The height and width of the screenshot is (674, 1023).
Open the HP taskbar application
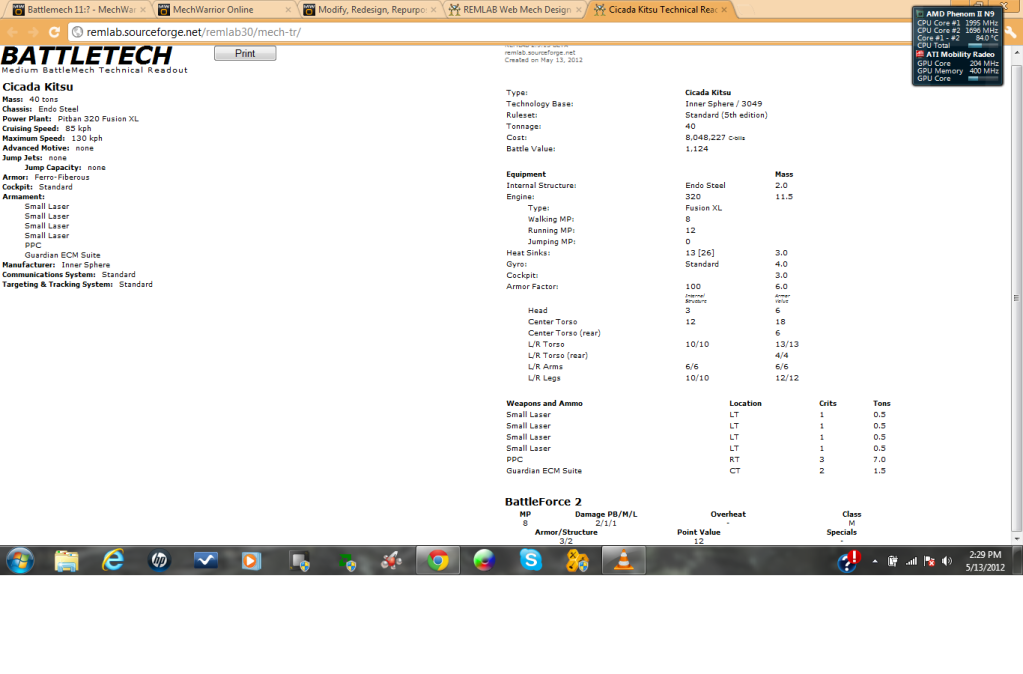[159, 560]
